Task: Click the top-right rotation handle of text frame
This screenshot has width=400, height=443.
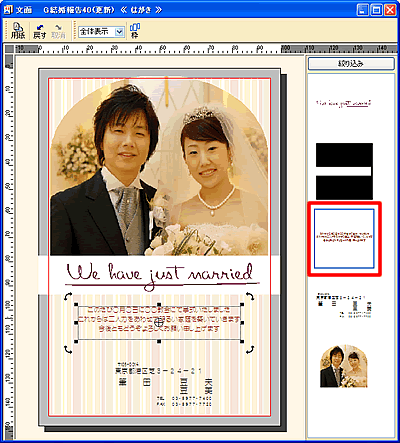Action: coord(250,296)
